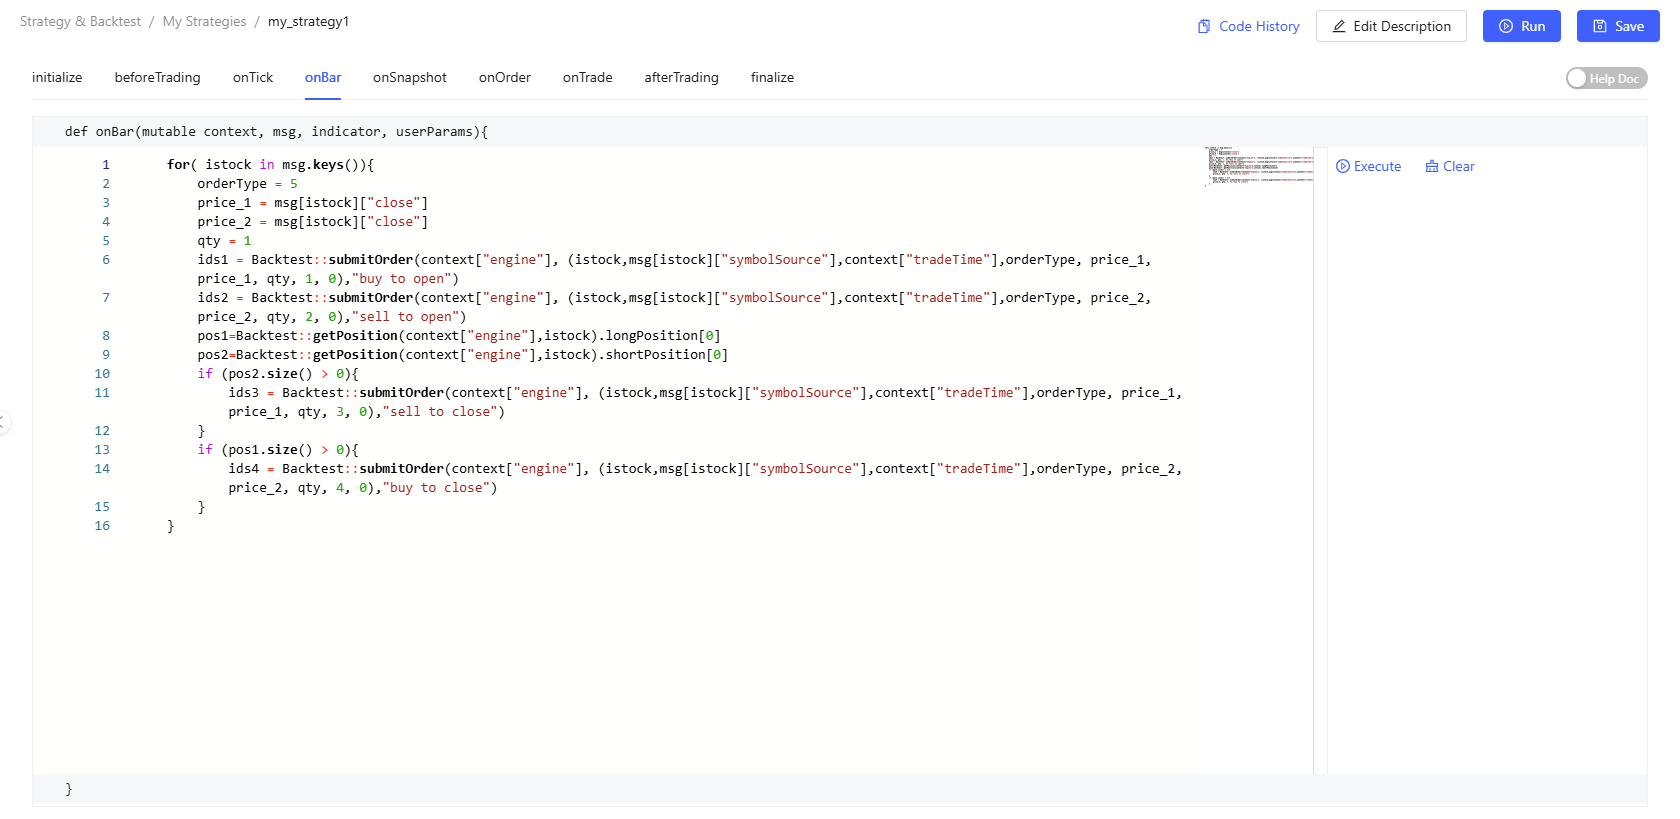This screenshot has height=819, width=1680.
Task: Open the finalize tab
Action: (x=772, y=77)
